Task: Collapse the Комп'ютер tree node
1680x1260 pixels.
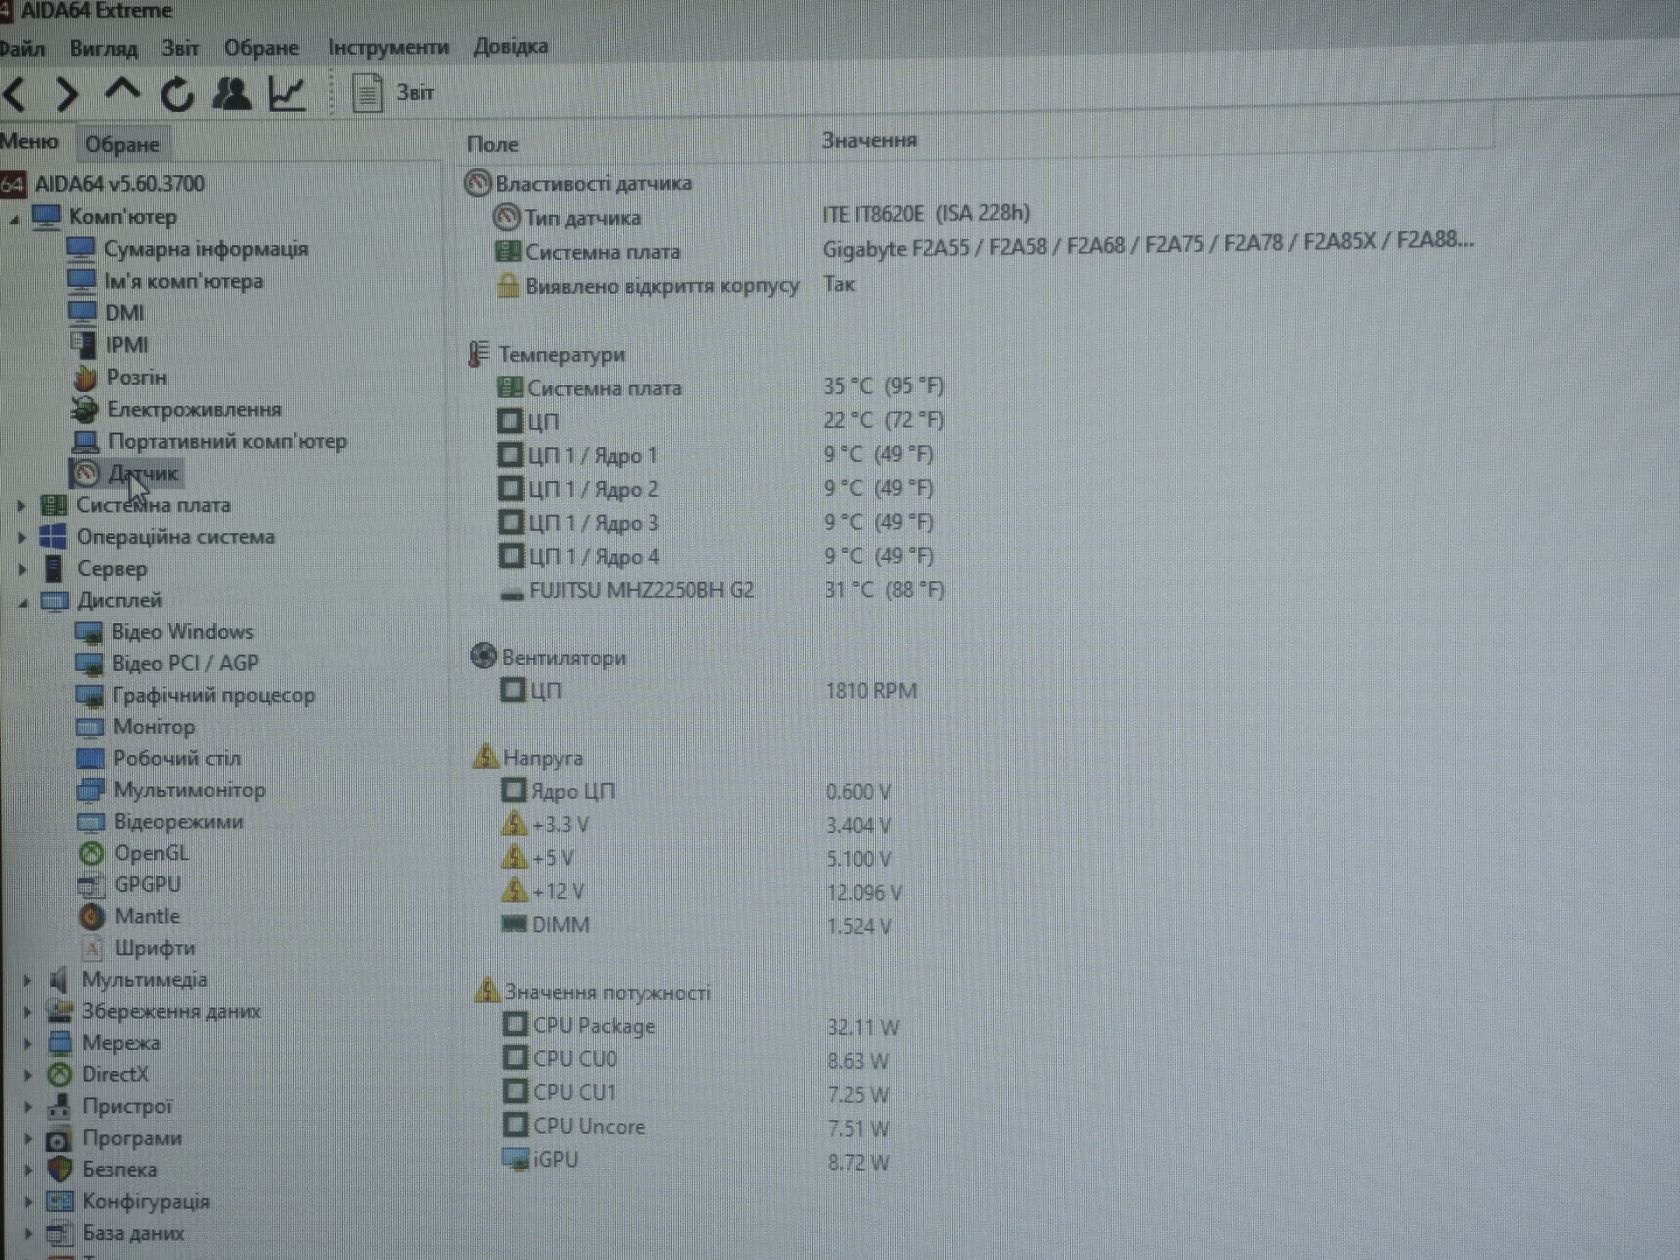Action: 14,219
